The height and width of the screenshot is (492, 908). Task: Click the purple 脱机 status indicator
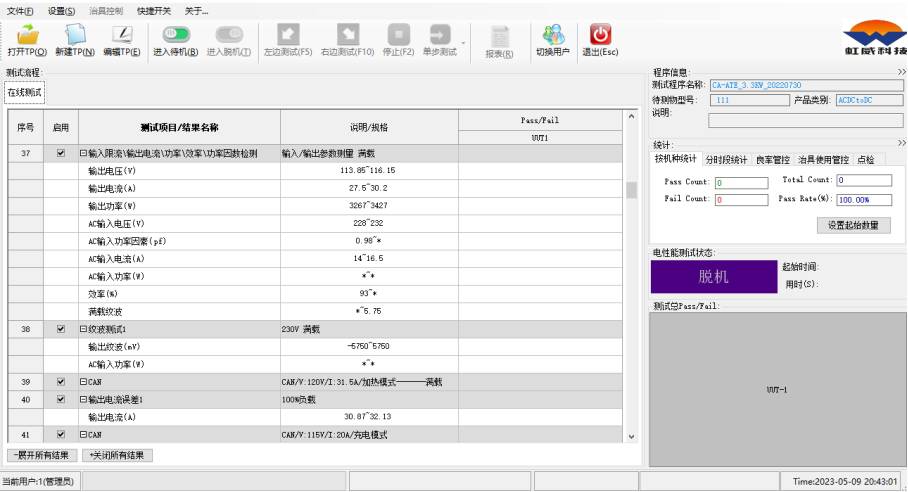713,277
